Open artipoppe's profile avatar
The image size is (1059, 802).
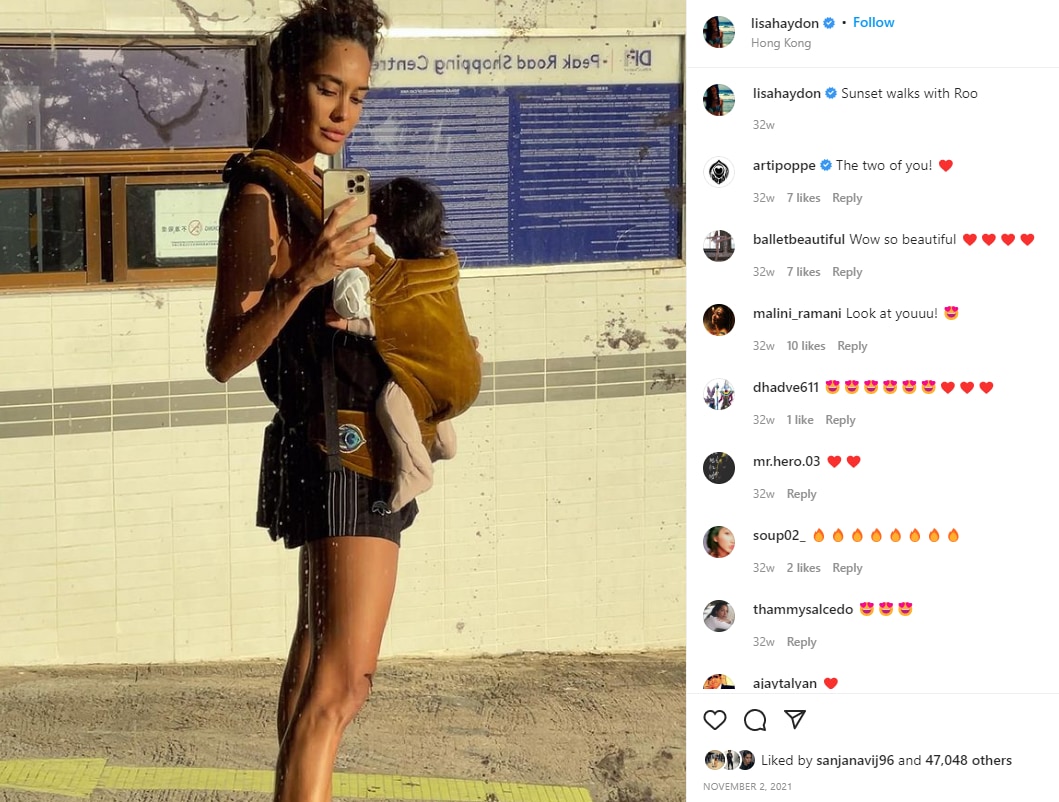pyautogui.click(x=719, y=172)
